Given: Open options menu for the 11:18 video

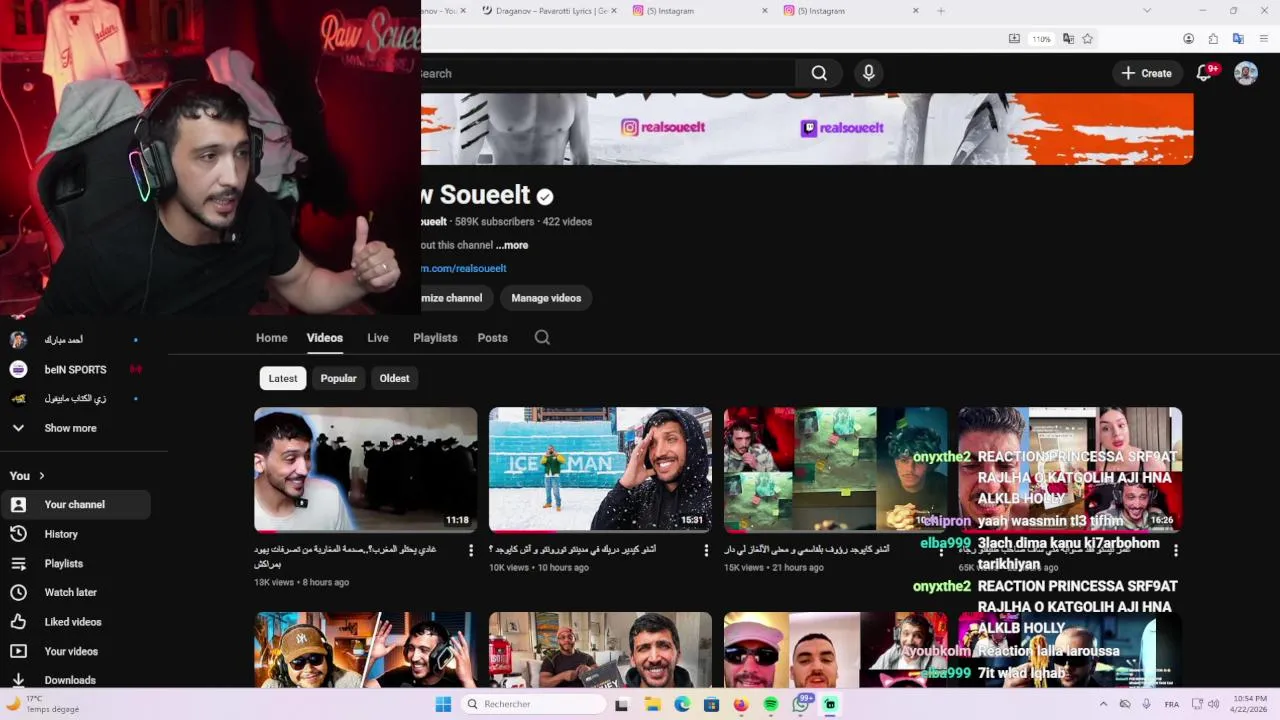Looking at the screenshot, I should tap(471, 550).
